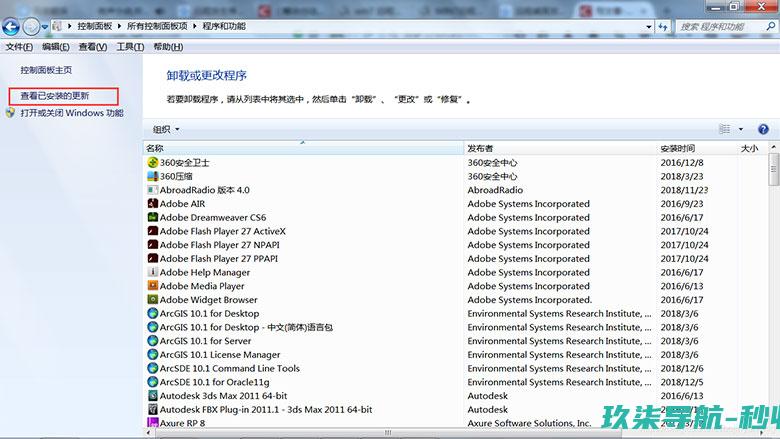Click the 所有控制面板项 breadcrumb

coord(157,26)
